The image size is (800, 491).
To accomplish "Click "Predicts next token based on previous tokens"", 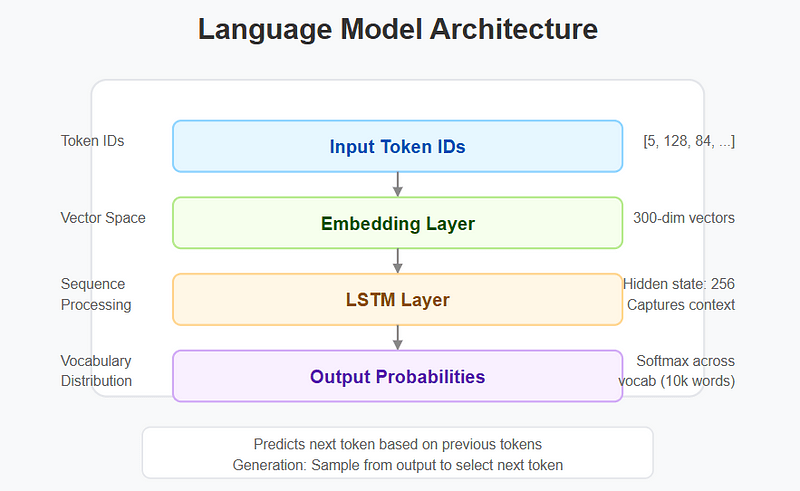I will click(x=397, y=443).
